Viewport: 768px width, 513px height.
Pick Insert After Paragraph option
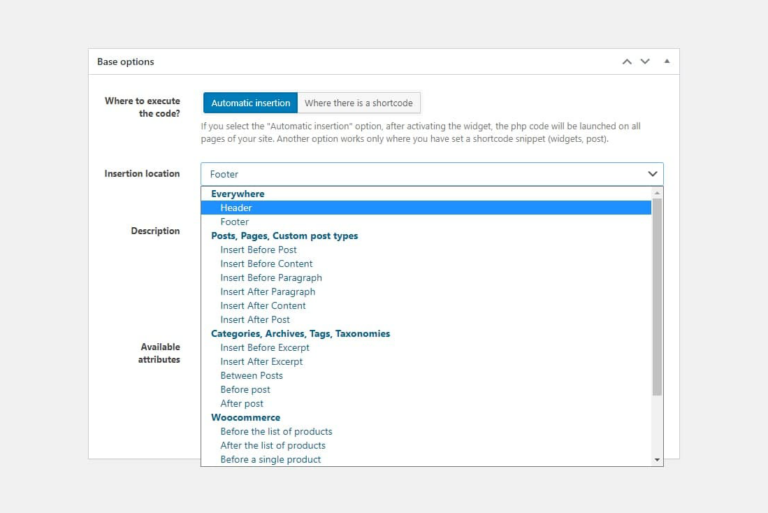267,292
